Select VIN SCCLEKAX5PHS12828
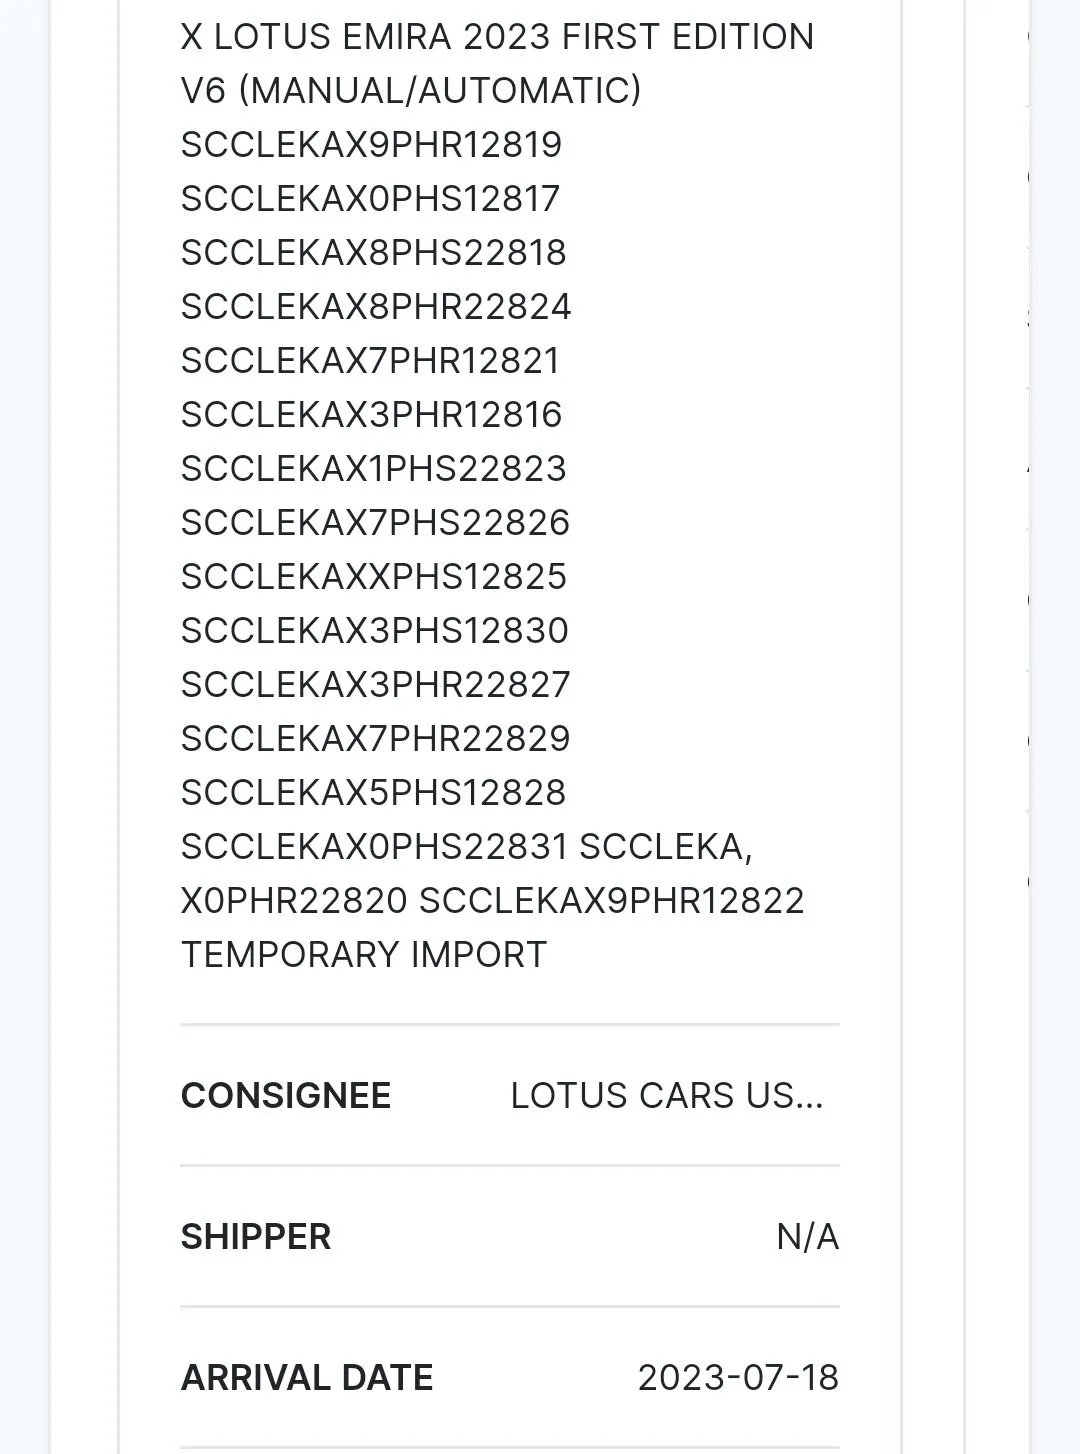Image resolution: width=1080 pixels, height=1454 pixels. click(x=373, y=793)
